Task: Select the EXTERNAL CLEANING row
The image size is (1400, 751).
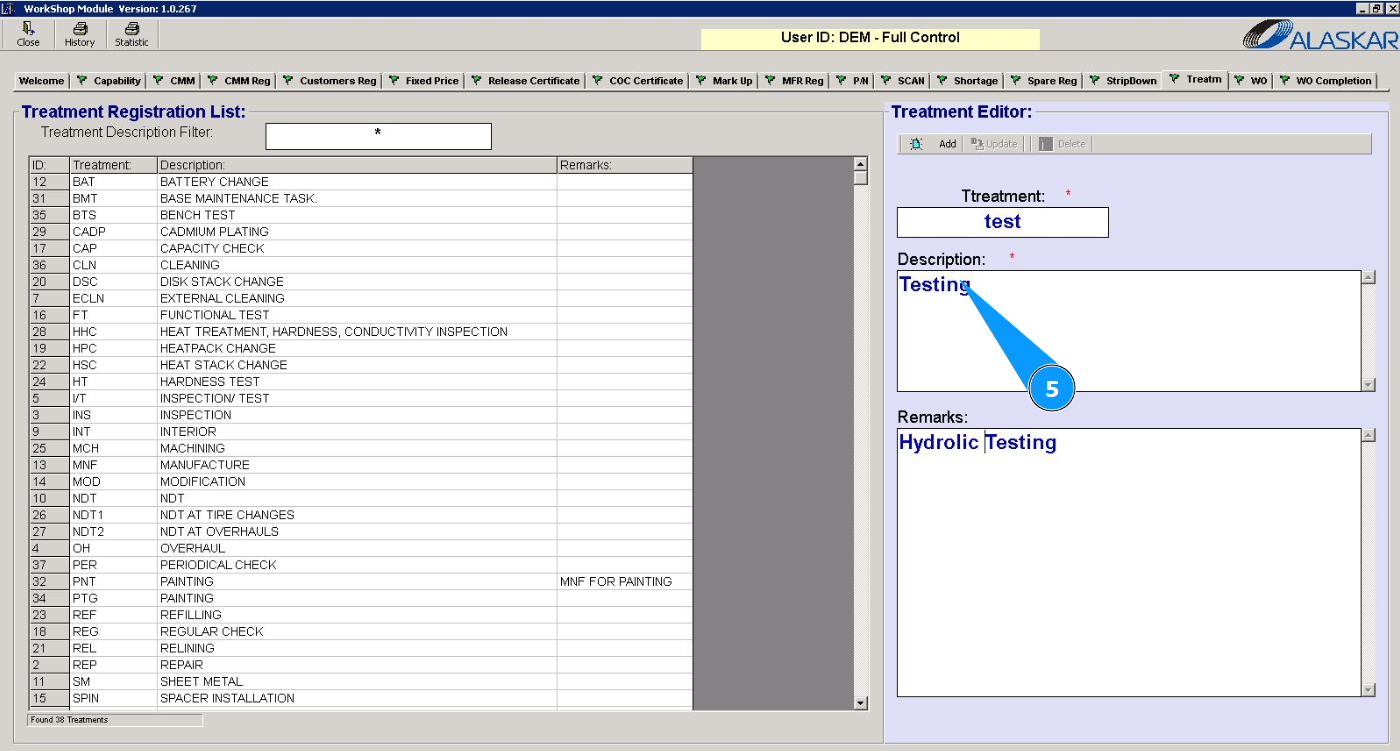Action: [x=360, y=298]
